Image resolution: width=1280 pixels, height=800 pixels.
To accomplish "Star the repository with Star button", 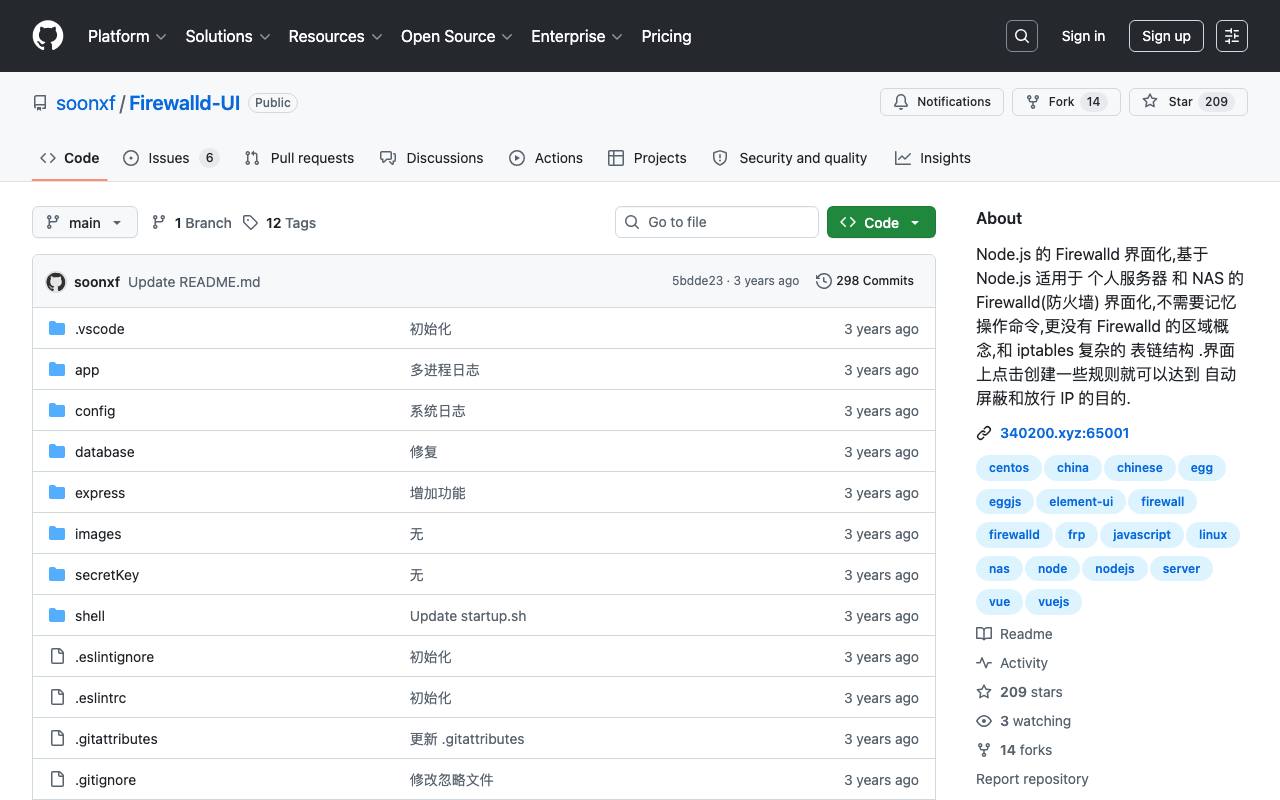I will click(x=1188, y=102).
